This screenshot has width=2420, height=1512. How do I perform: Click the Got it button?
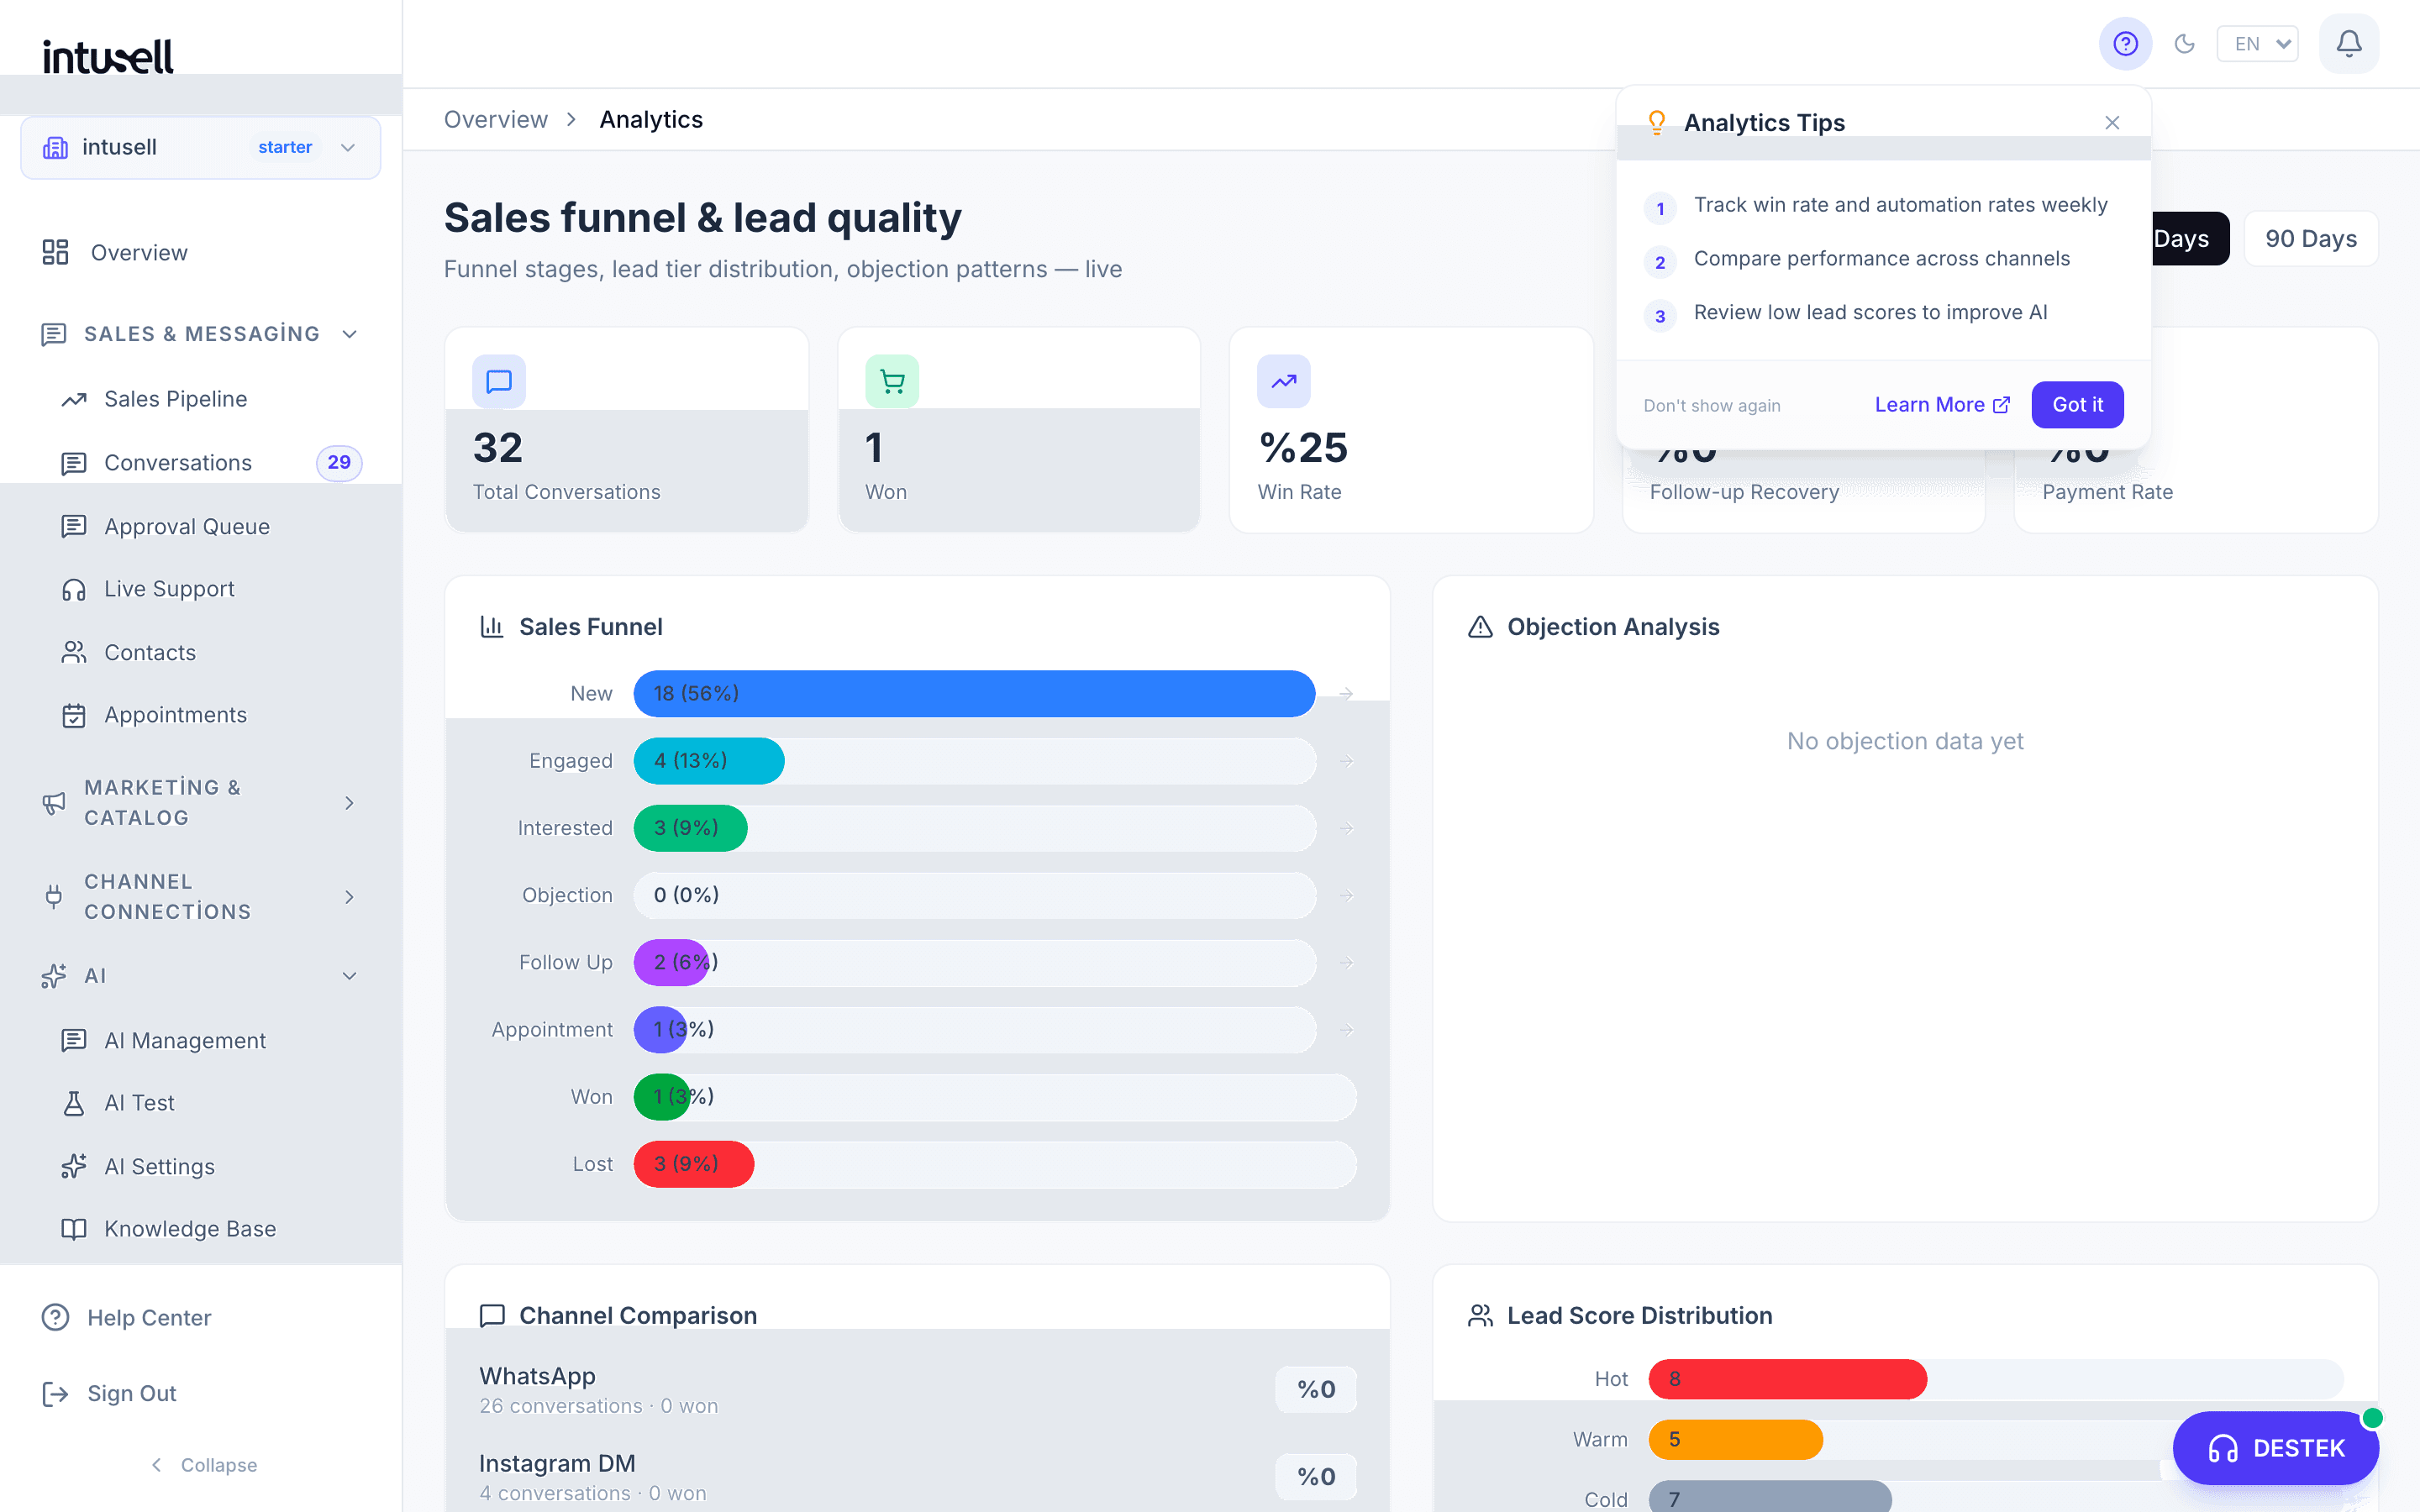coord(2077,405)
